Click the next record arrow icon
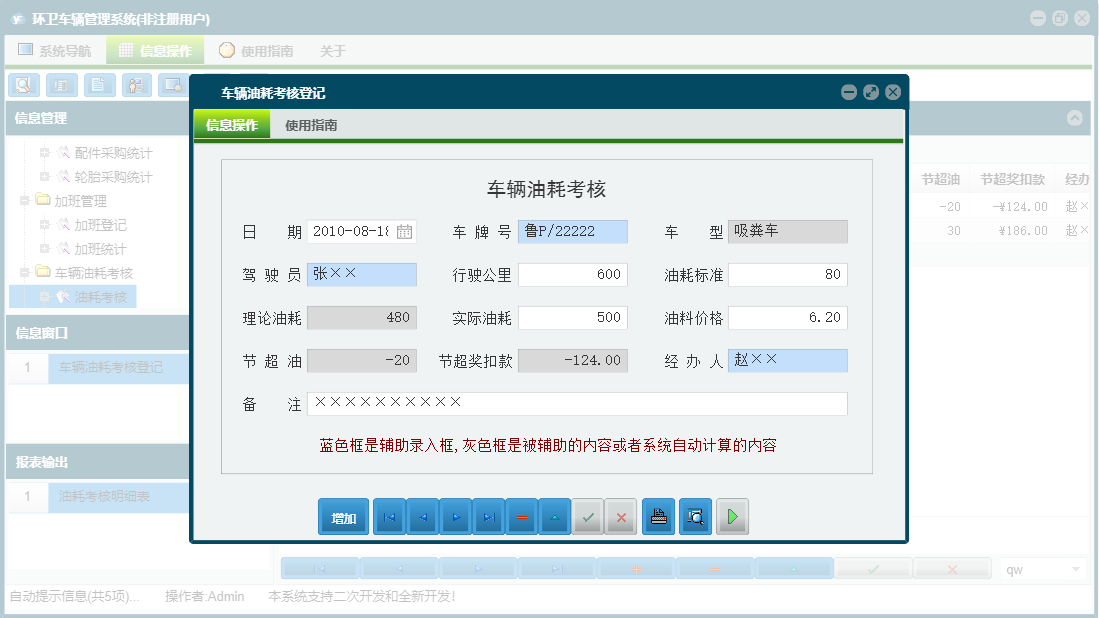 (x=456, y=517)
